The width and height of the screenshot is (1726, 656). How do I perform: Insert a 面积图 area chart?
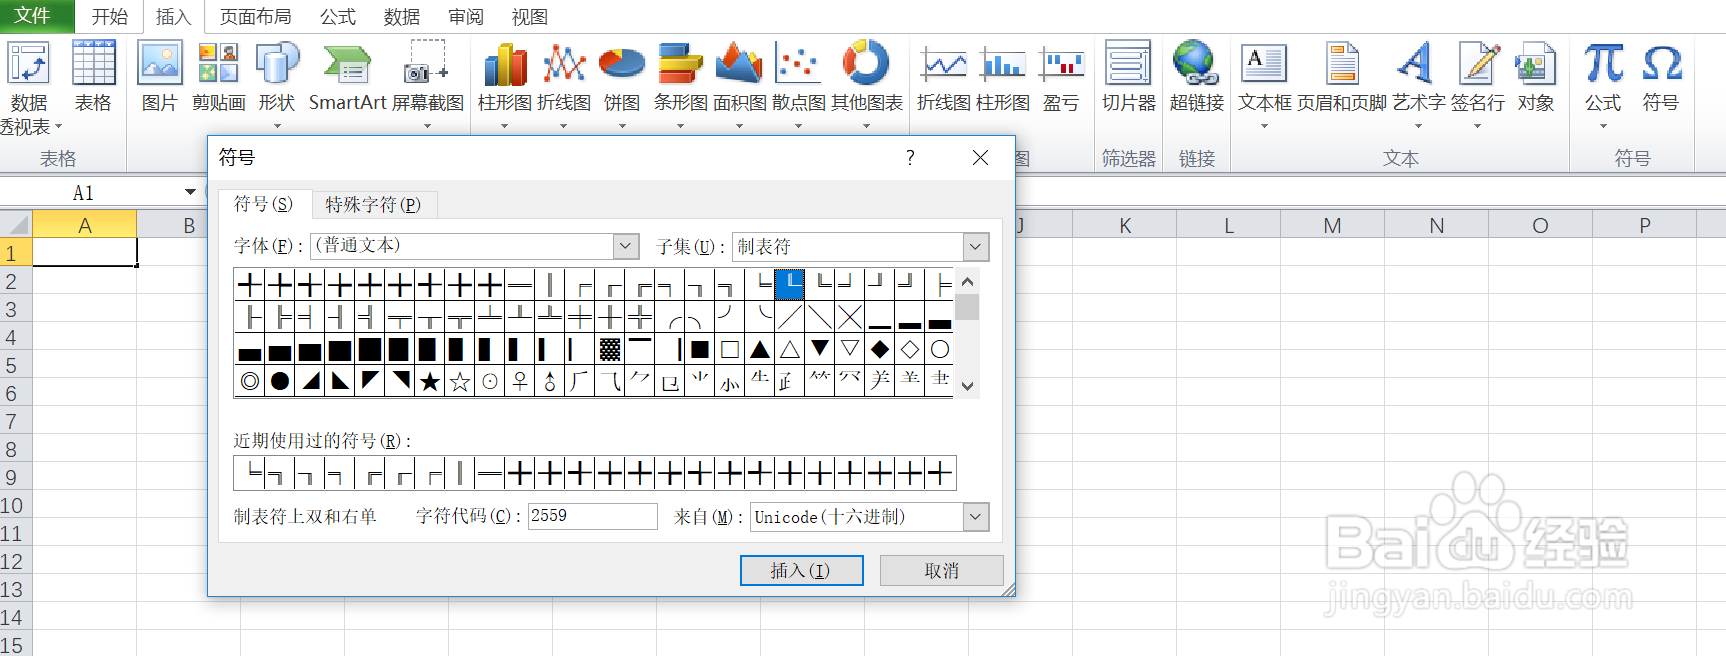click(x=739, y=85)
